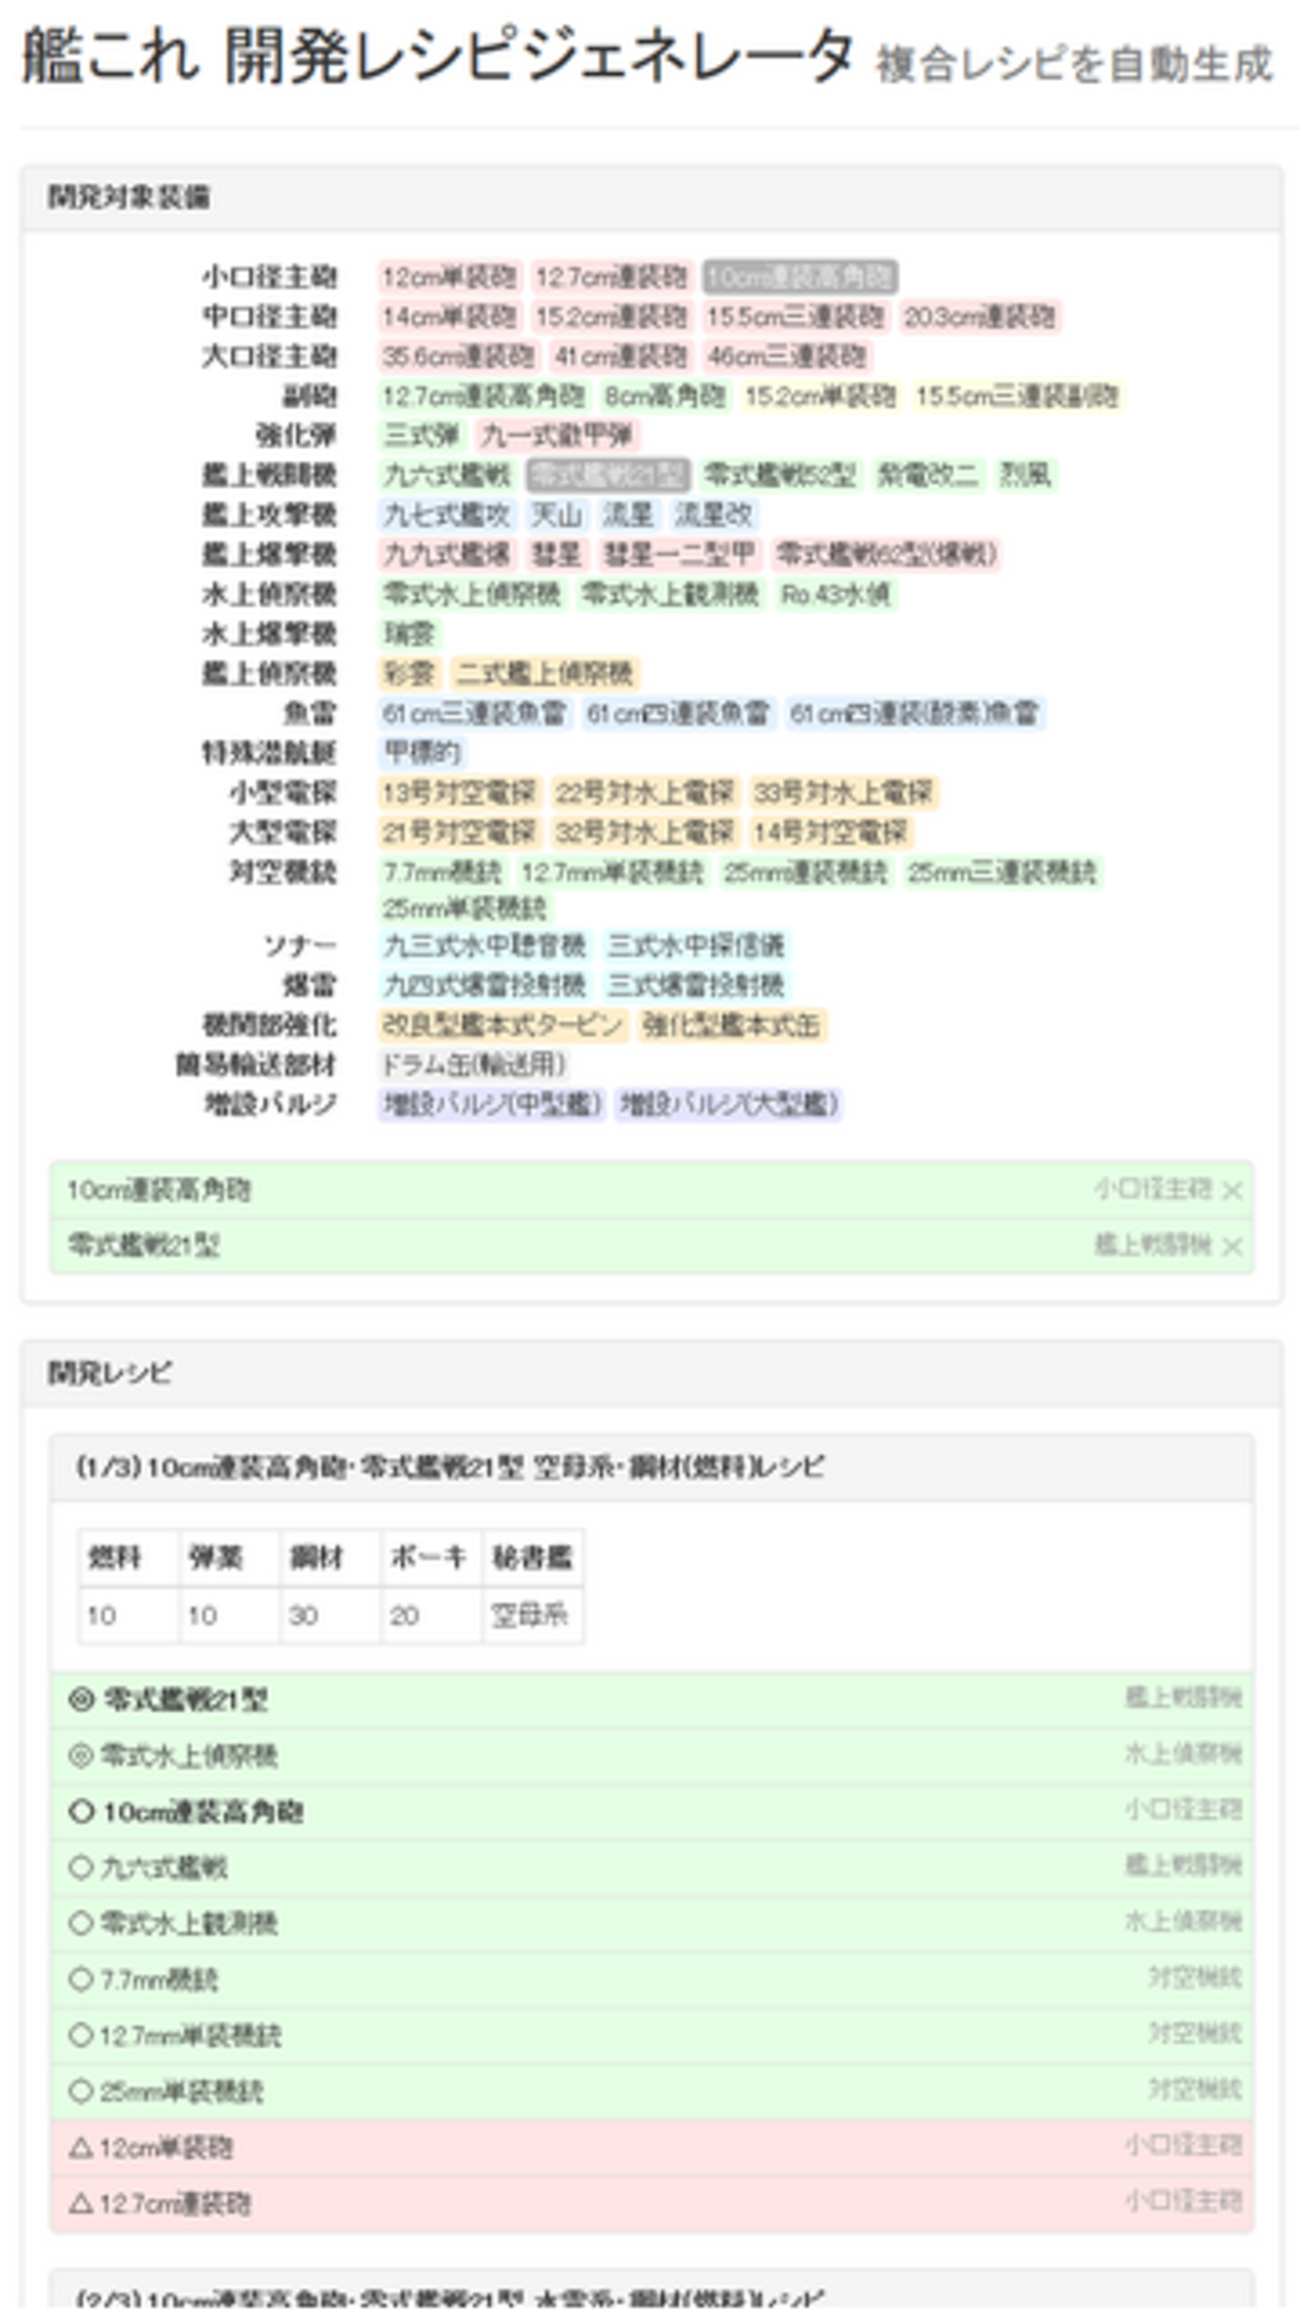1300x2311 pixels.
Task: Select the 強化型艦本式缶 tag
Action: pos(732,1026)
